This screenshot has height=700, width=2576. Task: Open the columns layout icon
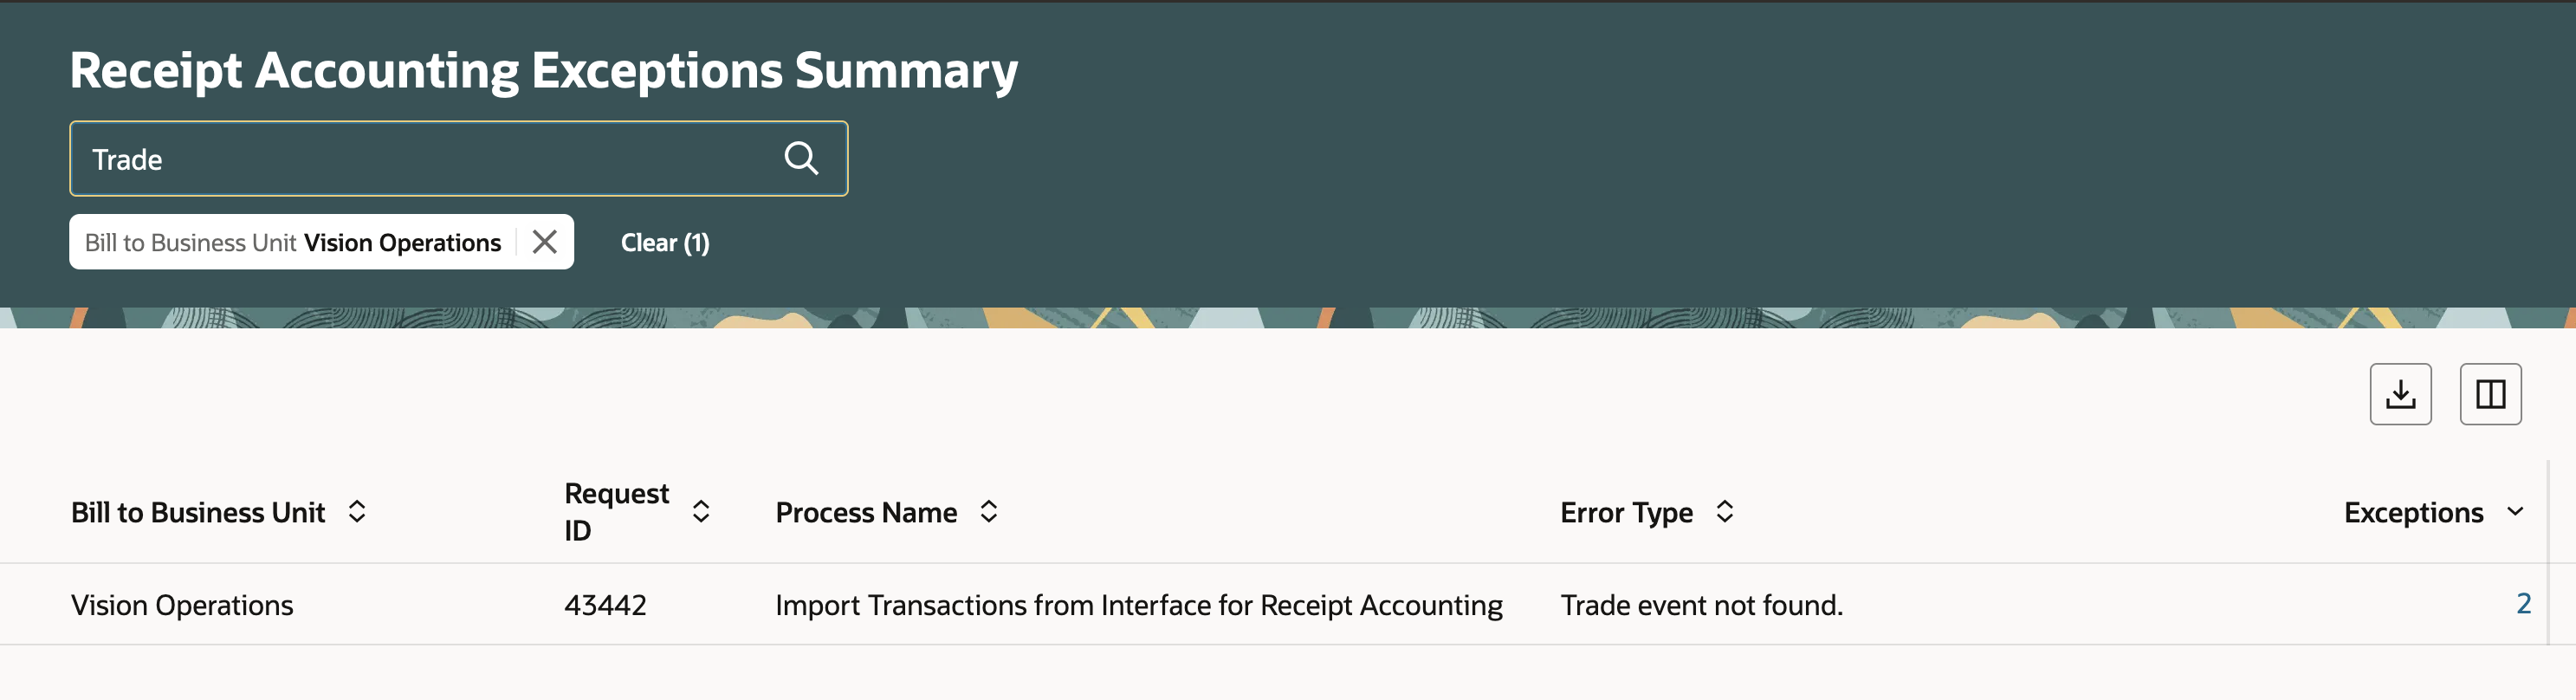pyautogui.click(x=2490, y=394)
